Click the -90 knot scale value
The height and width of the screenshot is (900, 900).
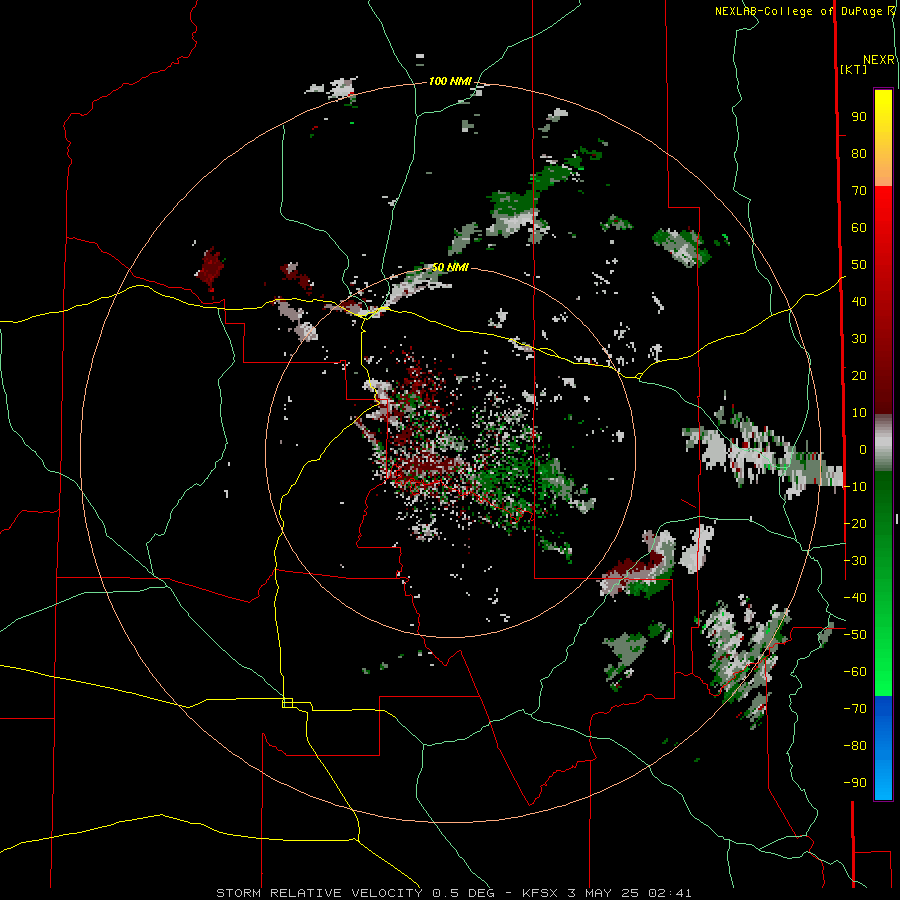pos(855,783)
